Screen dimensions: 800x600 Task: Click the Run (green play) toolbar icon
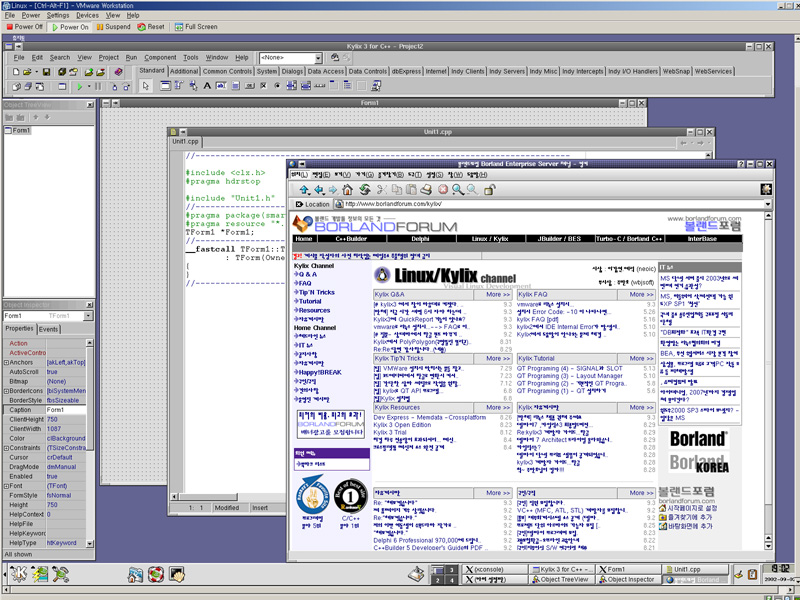(79, 87)
